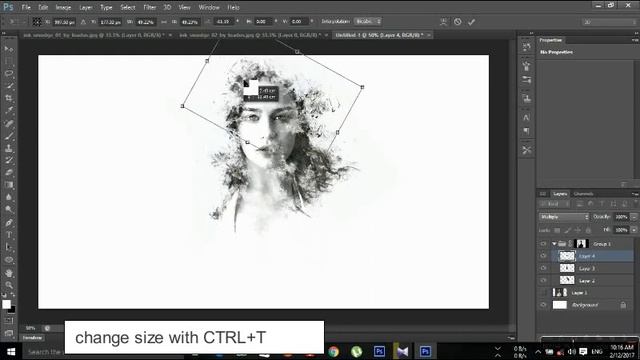The image size is (640, 360).
Task: Select the Ellipse shape tool
Action: (x=9, y=260)
